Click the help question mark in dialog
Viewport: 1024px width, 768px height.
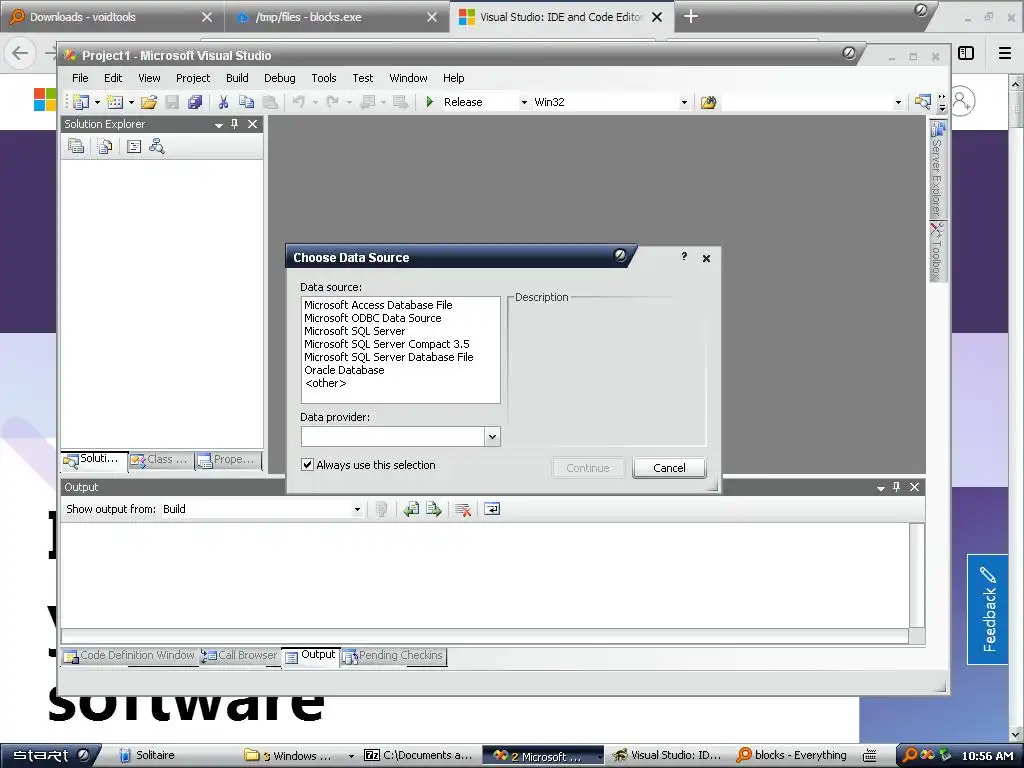684,257
